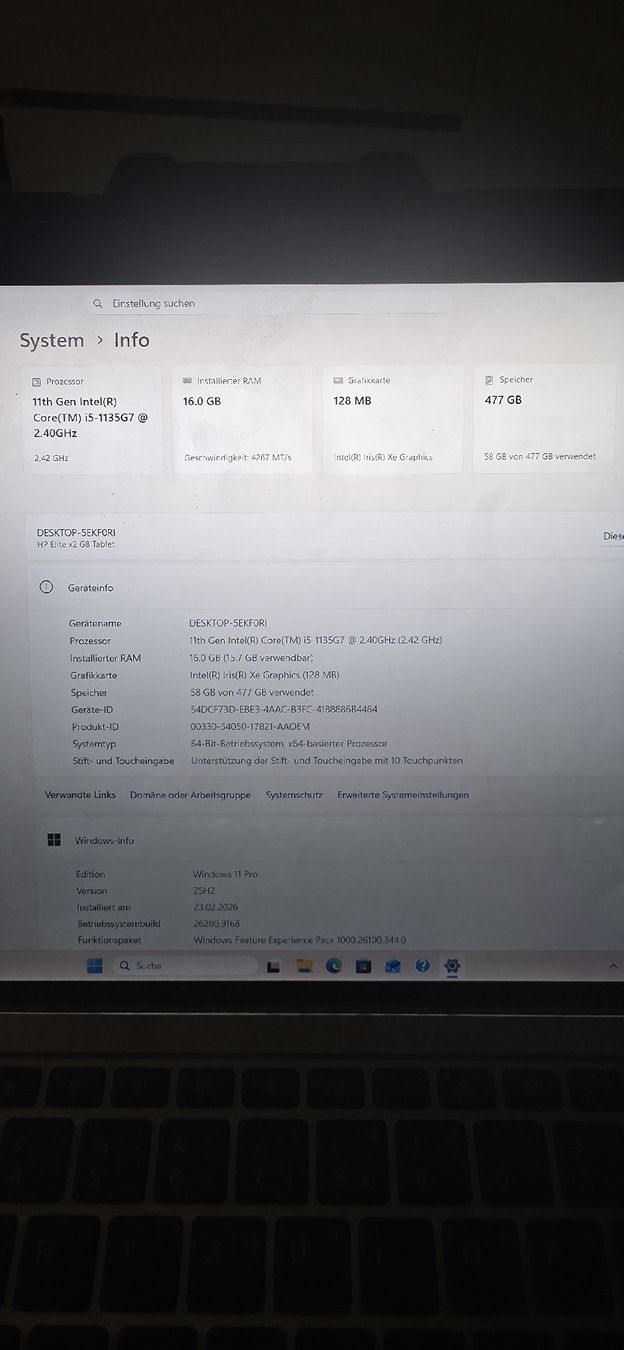Click the Geräteinfo info circle icon
Image resolution: width=624 pixels, height=1350 pixels.
[x=46, y=588]
